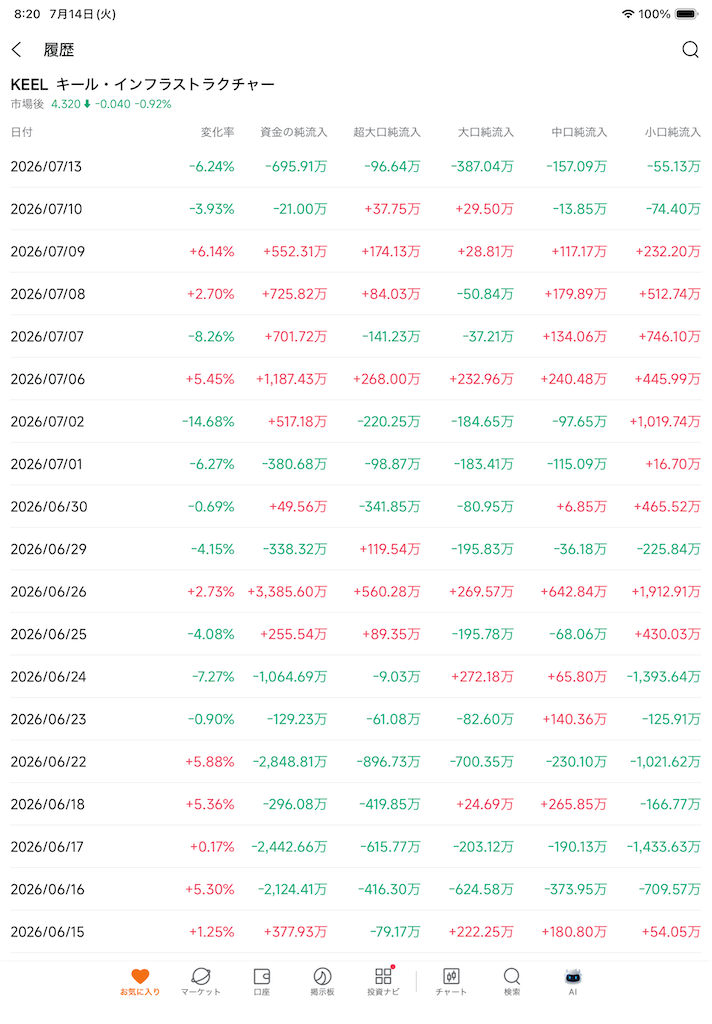This screenshot has width=712, height=1024.
Task: Open the チャート candlestick icon
Action: point(451,982)
